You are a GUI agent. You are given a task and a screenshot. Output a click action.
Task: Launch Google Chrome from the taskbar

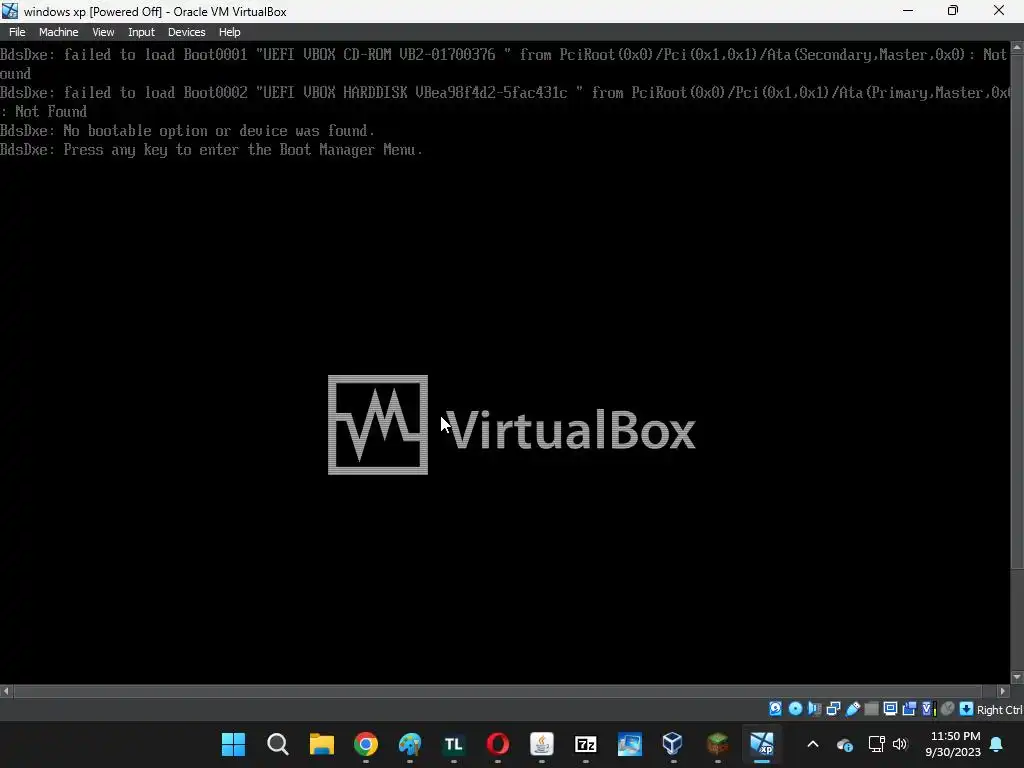366,744
